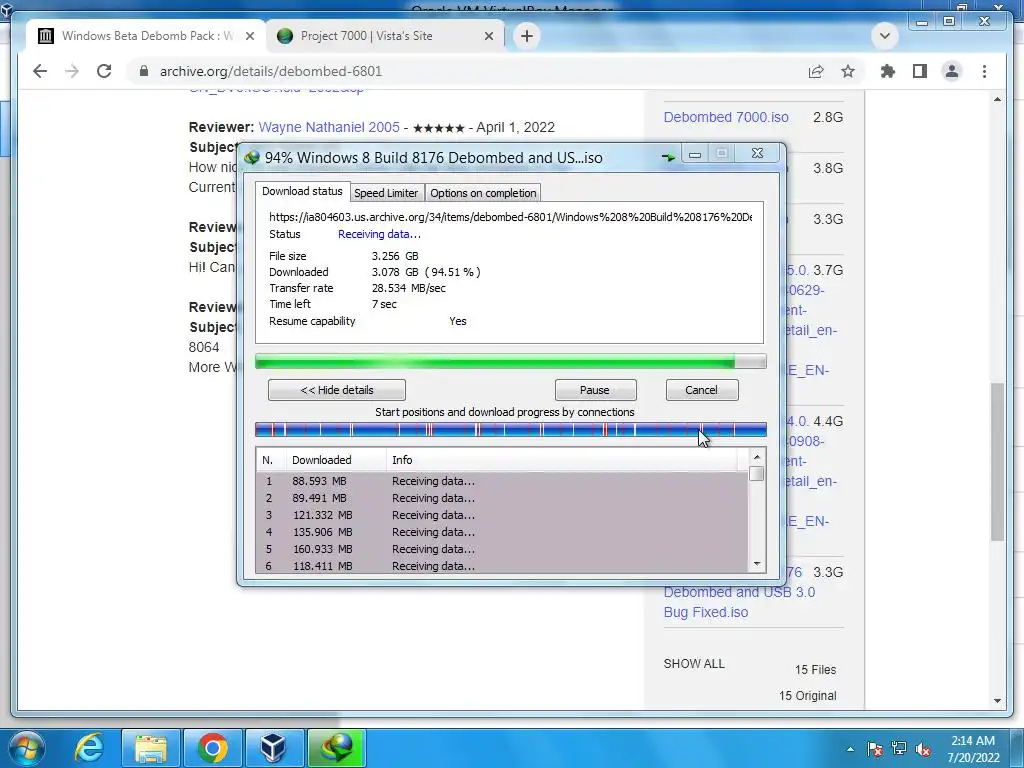Open the Debombed and USB 3.0 Bug Fixed.iso link
Image resolution: width=1024 pixels, height=768 pixels.
tap(739, 602)
